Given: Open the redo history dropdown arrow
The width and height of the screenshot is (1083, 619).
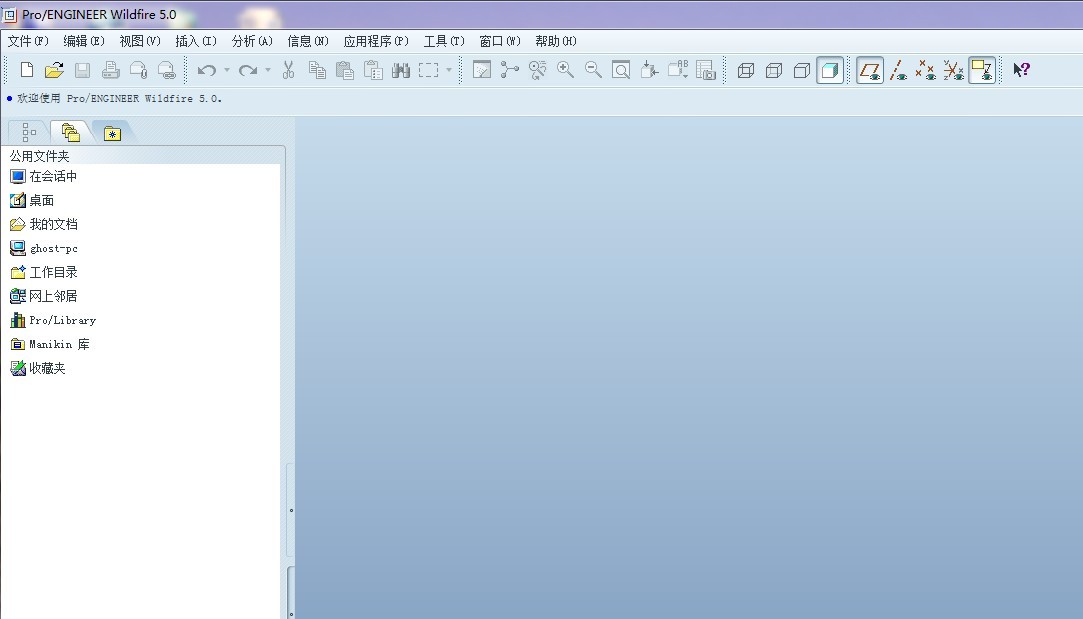Looking at the screenshot, I should click(x=268, y=70).
